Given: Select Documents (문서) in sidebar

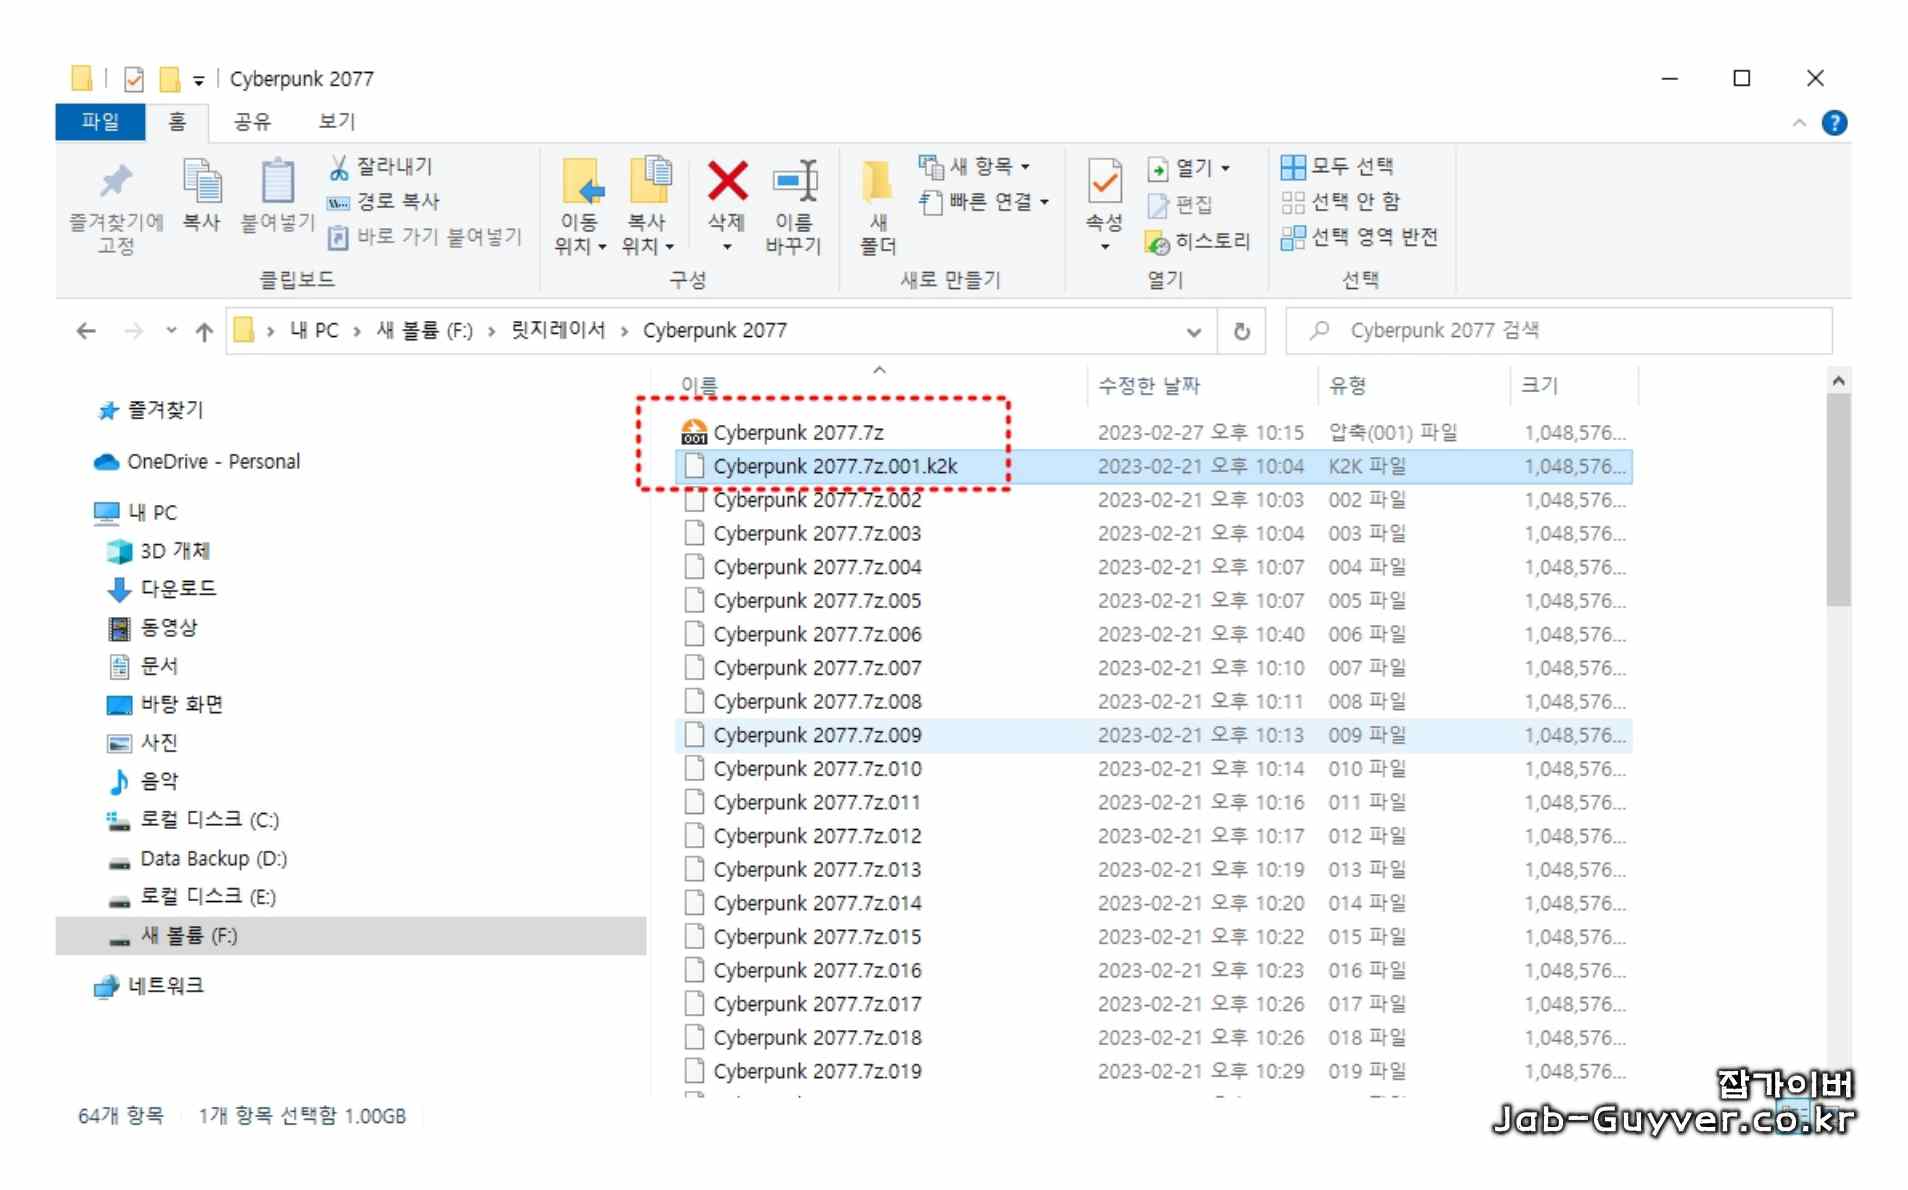Looking at the screenshot, I should (x=143, y=666).
